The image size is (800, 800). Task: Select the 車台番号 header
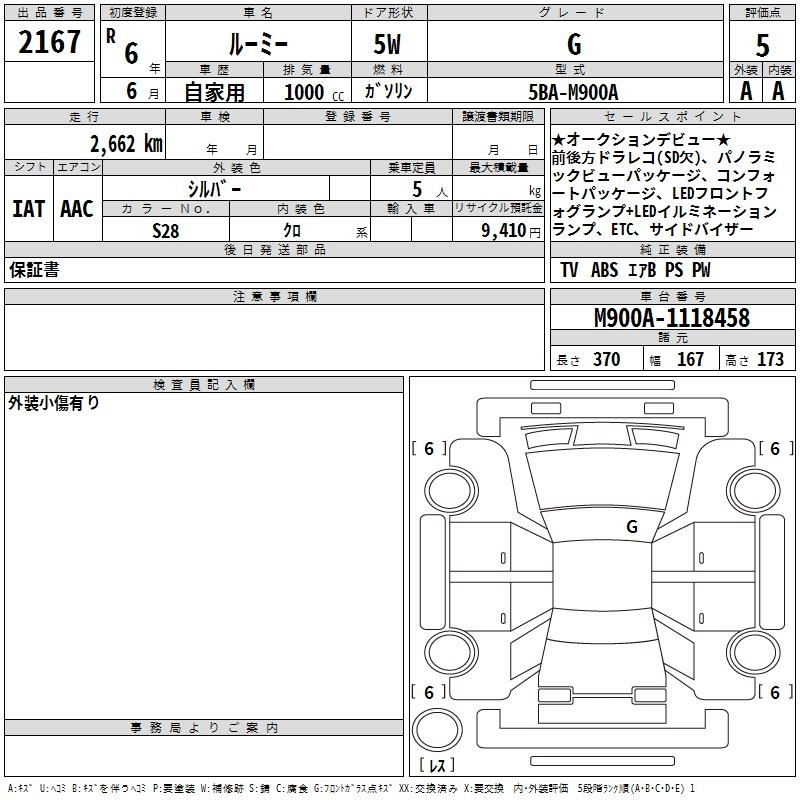[672, 296]
